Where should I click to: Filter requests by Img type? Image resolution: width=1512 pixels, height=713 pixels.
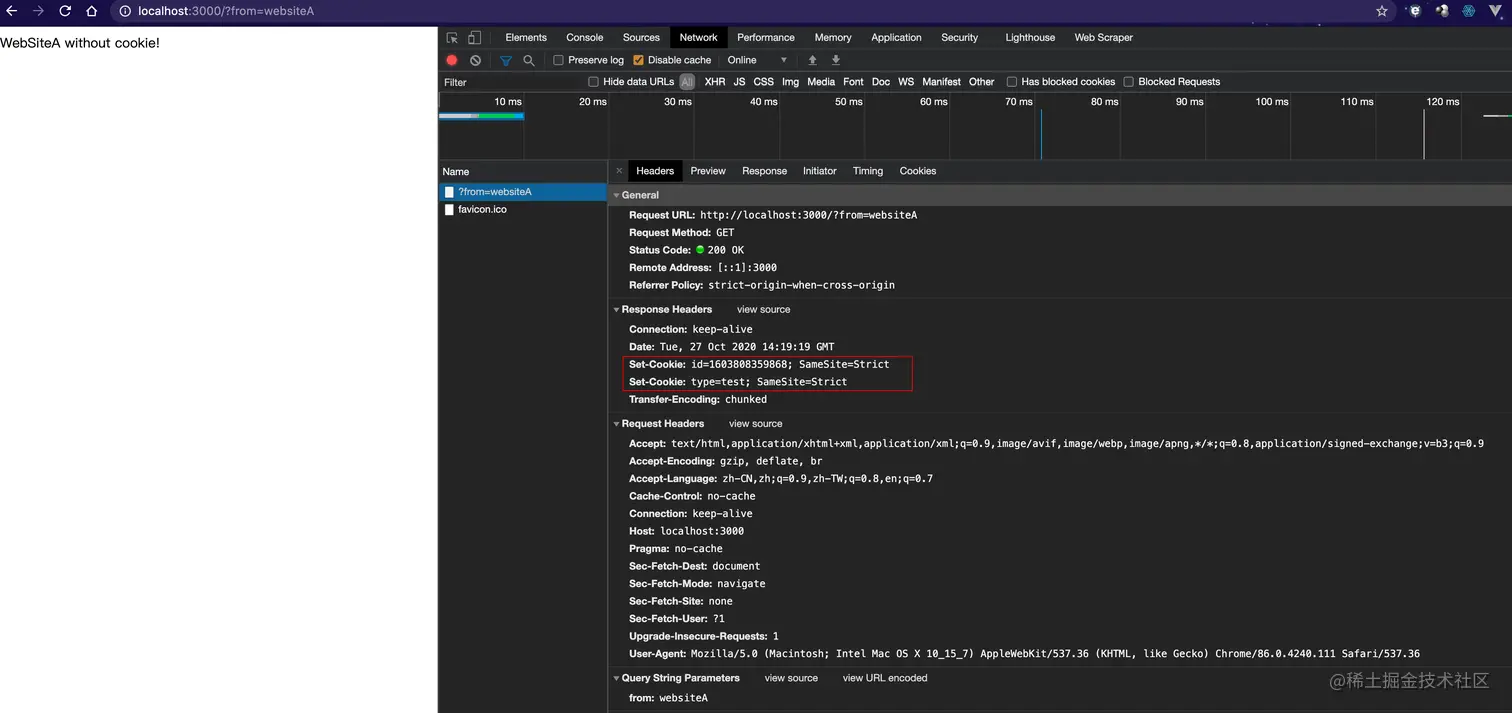point(791,82)
